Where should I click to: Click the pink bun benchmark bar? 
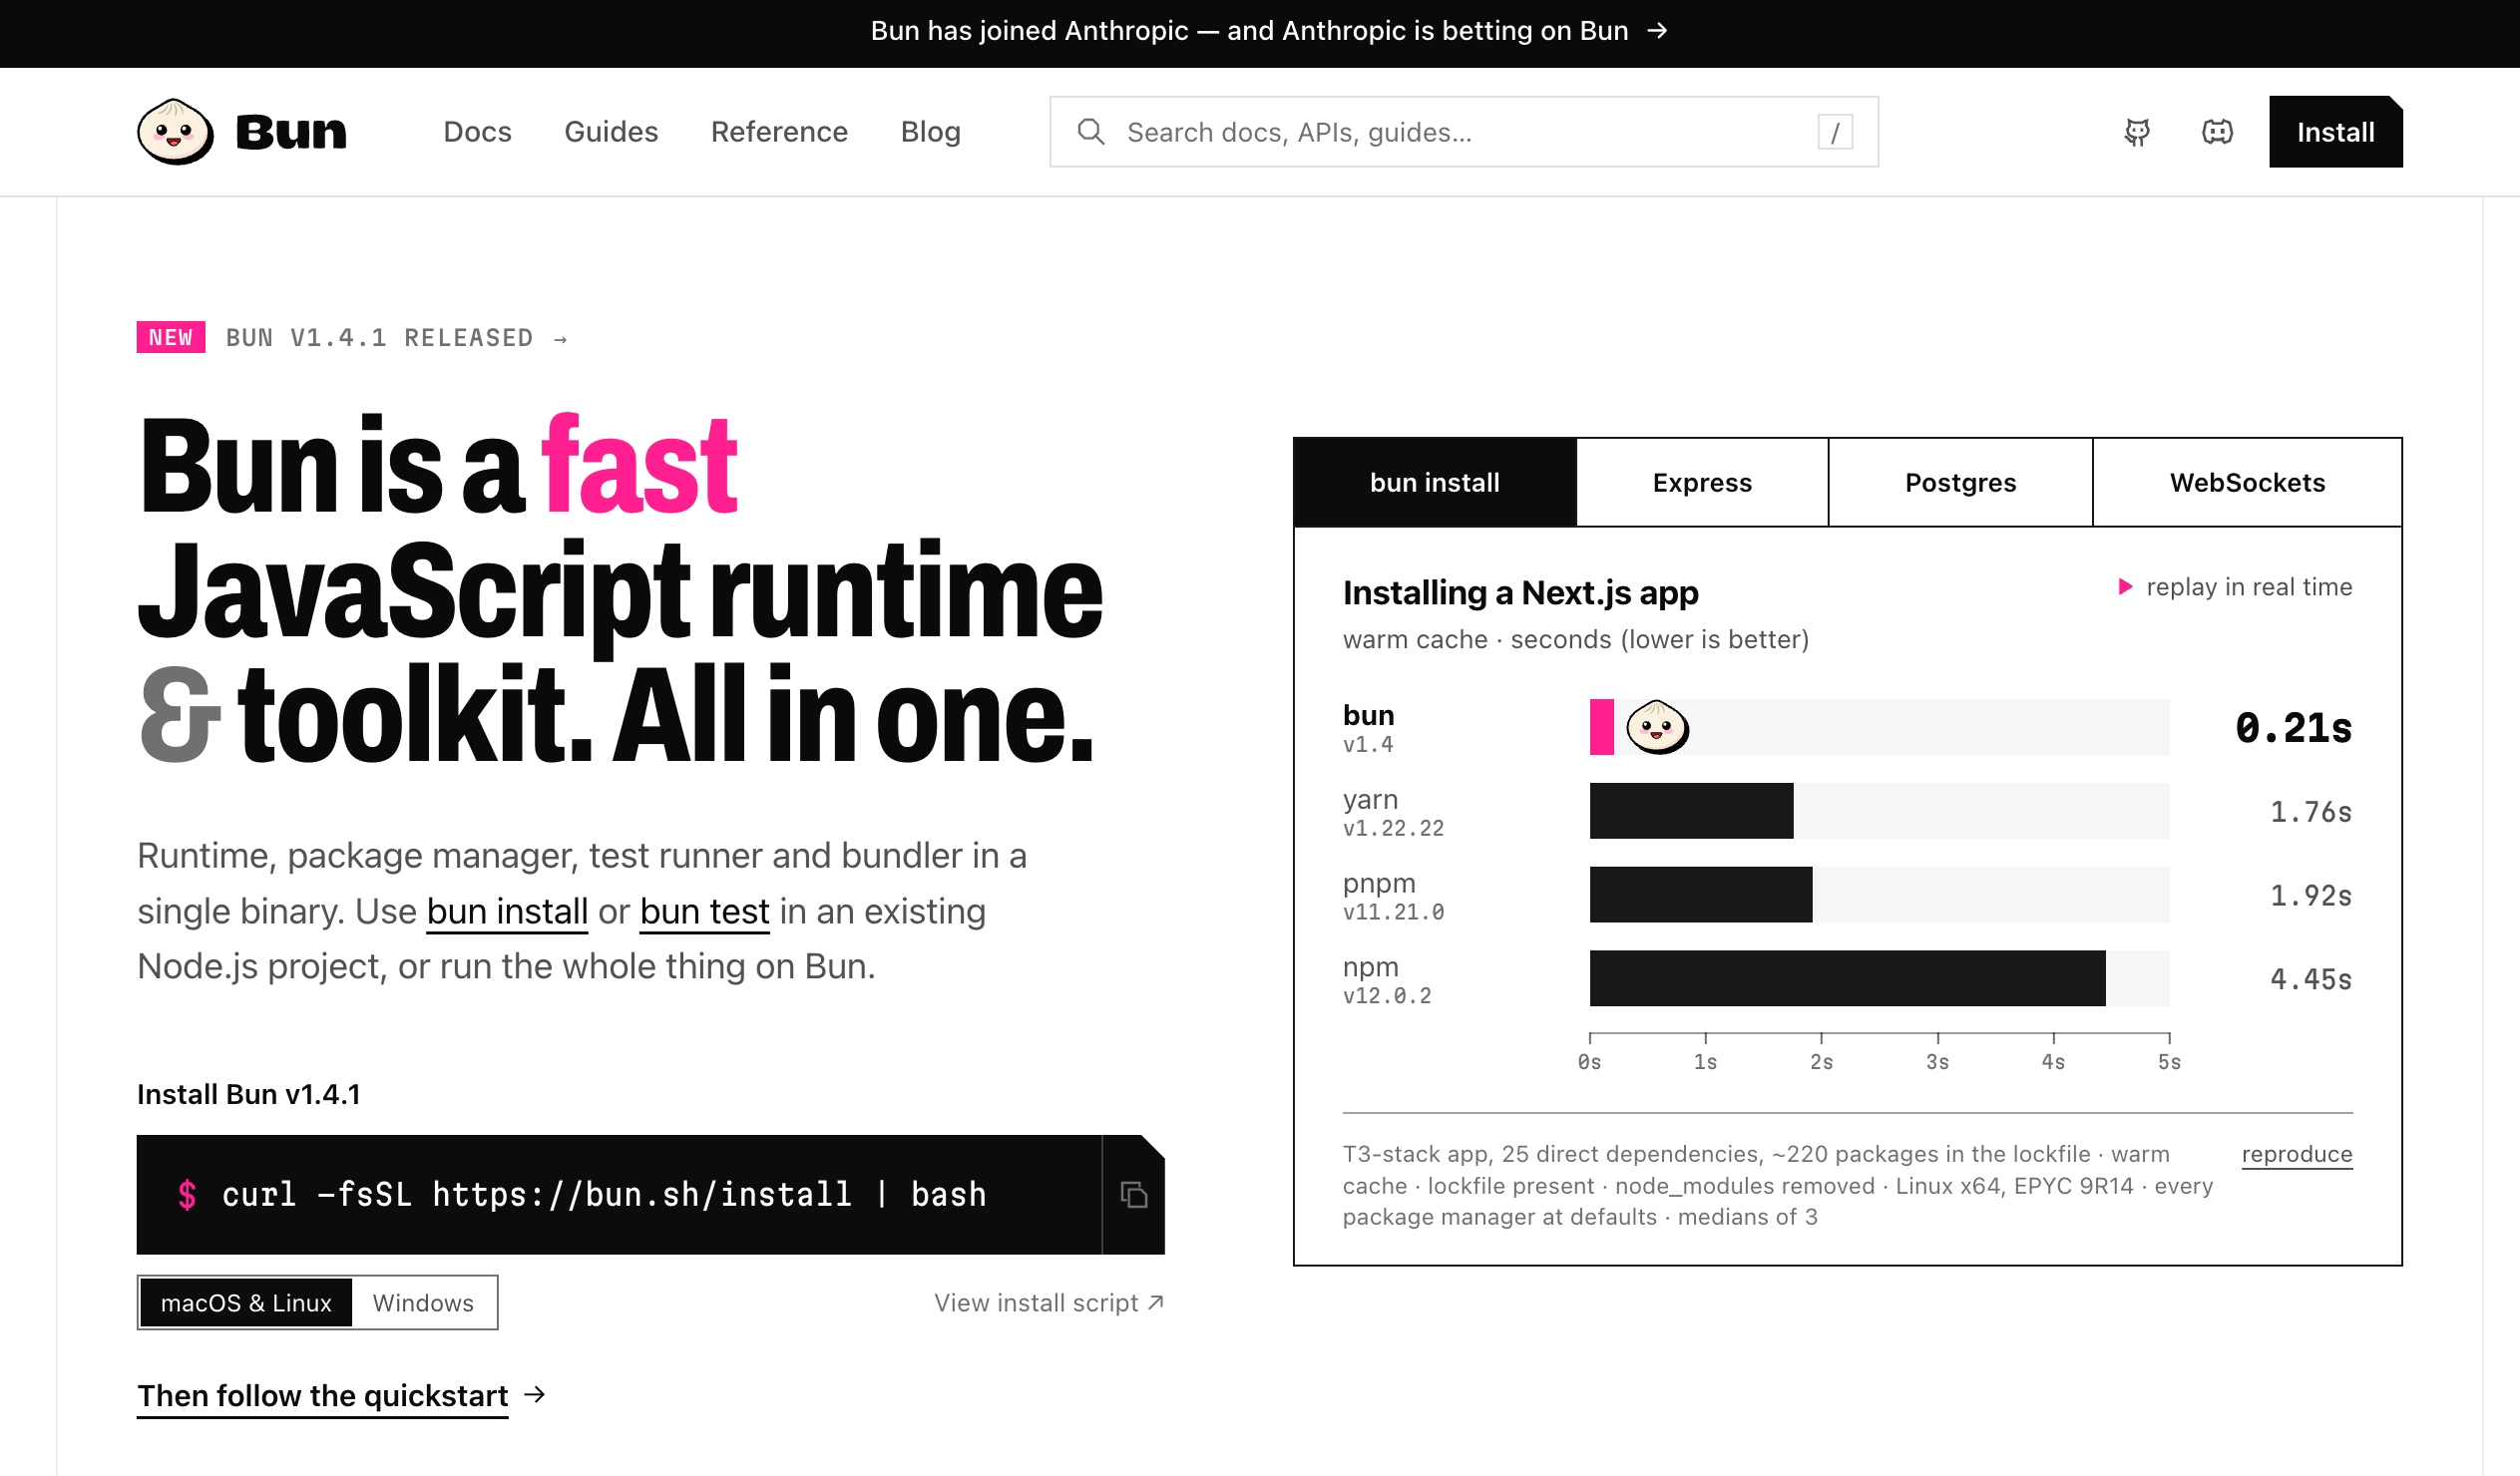[1601, 727]
